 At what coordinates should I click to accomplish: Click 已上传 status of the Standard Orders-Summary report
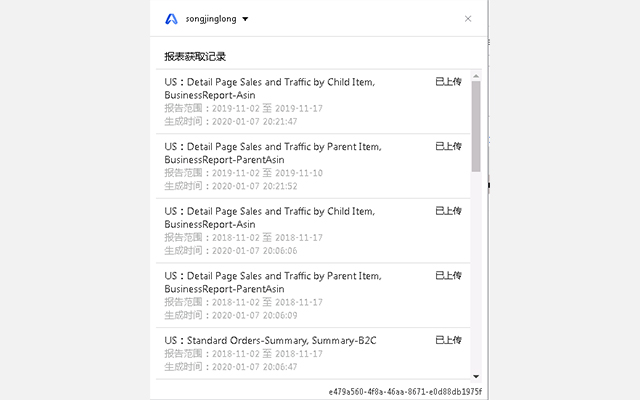click(448, 341)
